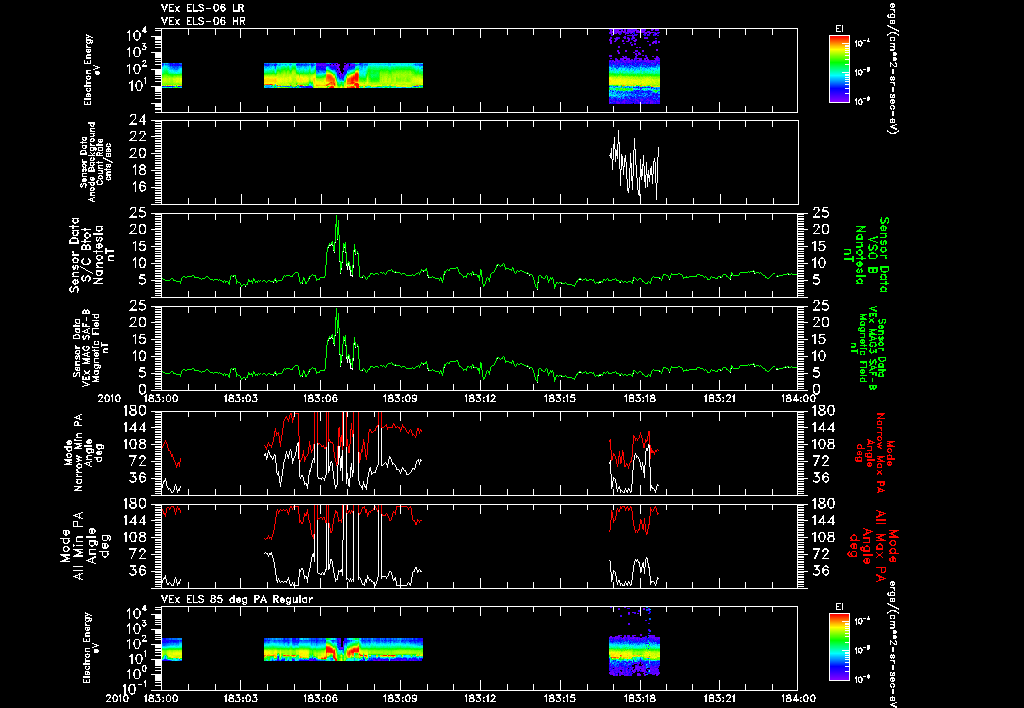Click the "Mode All Min PA Angle" label

86,545
